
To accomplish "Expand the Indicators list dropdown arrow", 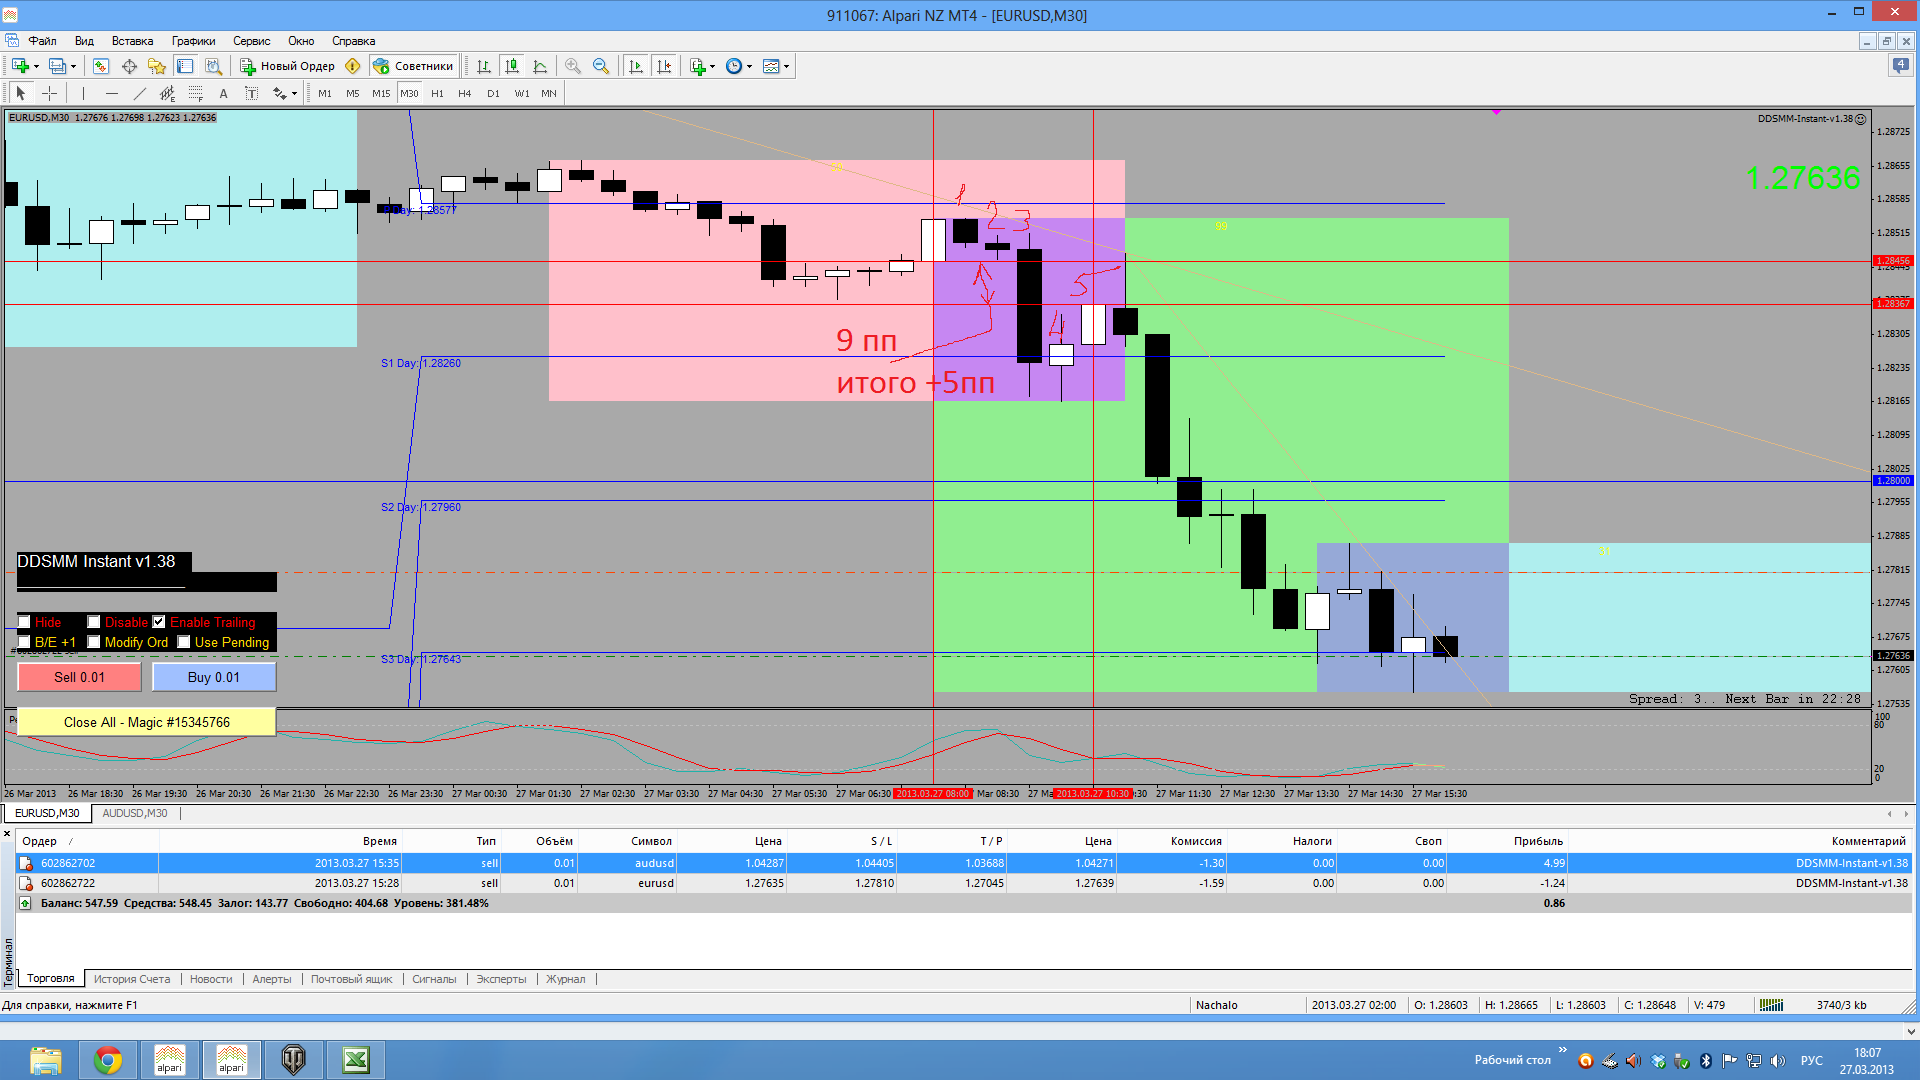I will (x=712, y=66).
